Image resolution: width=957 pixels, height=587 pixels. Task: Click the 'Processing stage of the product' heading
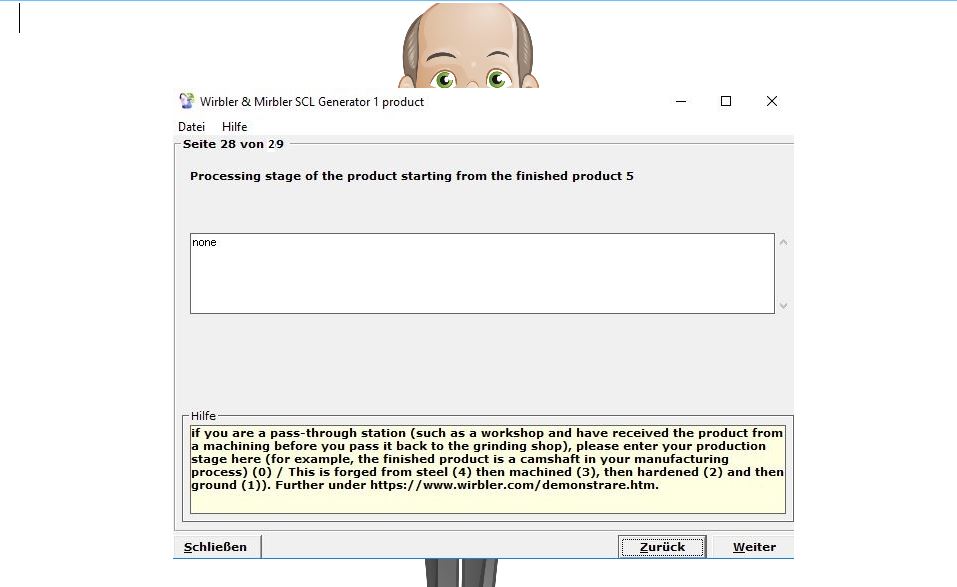(411, 176)
